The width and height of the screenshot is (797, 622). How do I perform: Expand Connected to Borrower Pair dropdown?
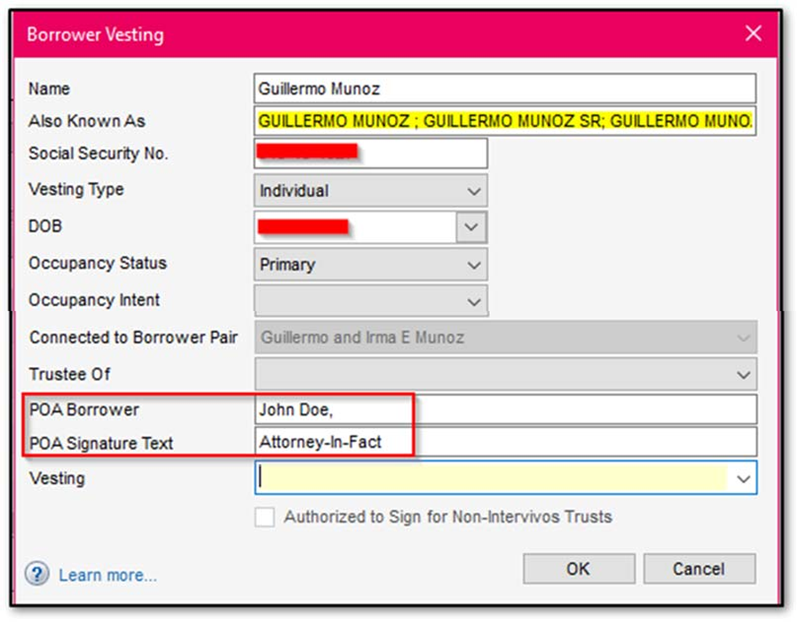pyautogui.click(x=743, y=338)
